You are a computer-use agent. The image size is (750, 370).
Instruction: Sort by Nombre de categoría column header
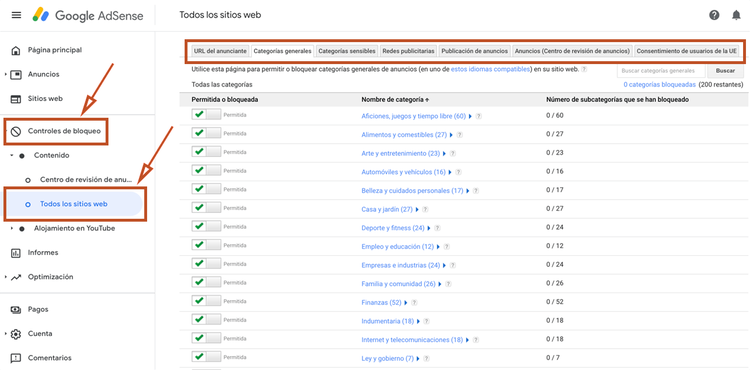coord(395,99)
